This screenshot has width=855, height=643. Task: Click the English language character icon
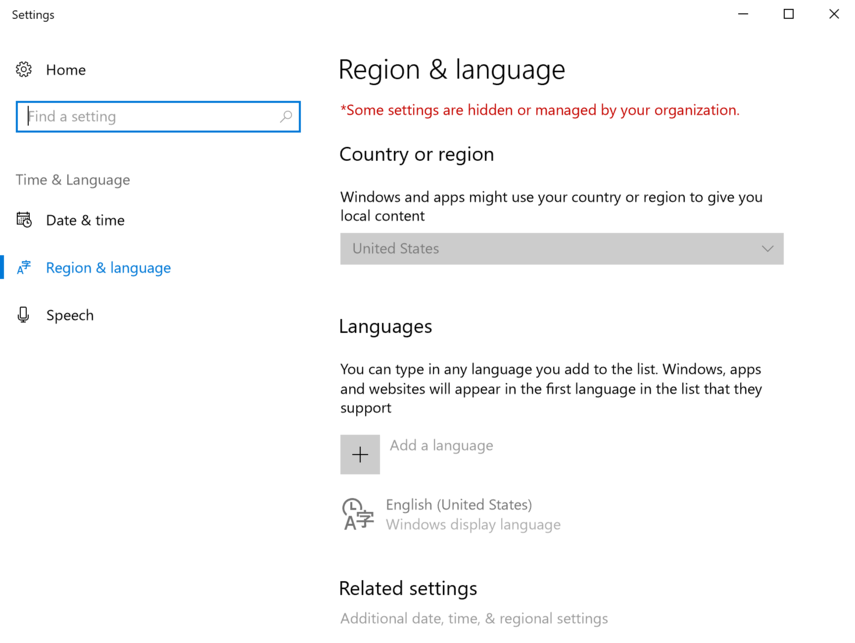pos(358,514)
